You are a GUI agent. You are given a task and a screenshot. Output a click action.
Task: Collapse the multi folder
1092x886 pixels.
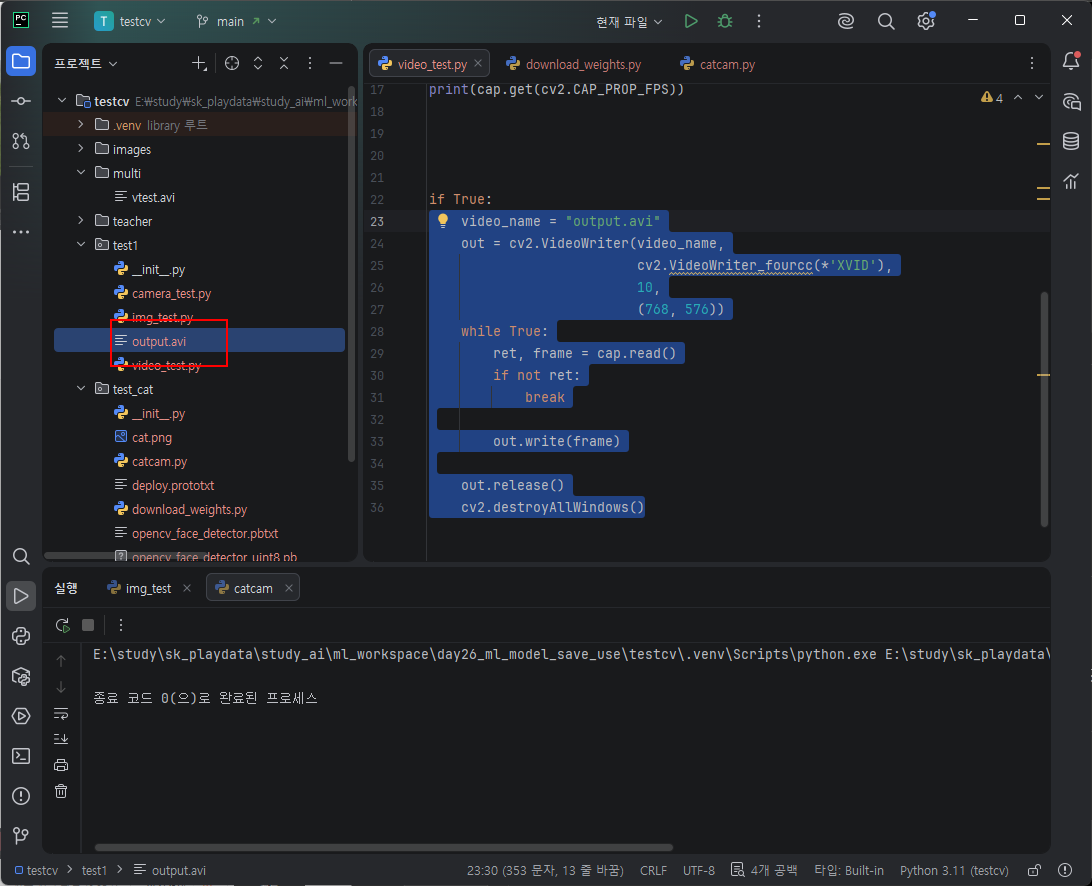pyautogui.click(x=81, y=172)
